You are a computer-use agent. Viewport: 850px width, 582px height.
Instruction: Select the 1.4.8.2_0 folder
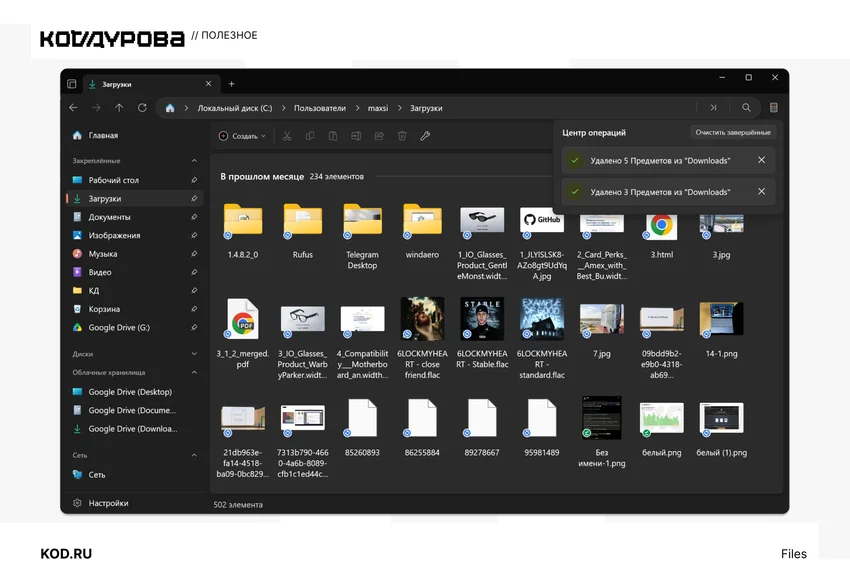pyautogui.click(x=243, y=232)
